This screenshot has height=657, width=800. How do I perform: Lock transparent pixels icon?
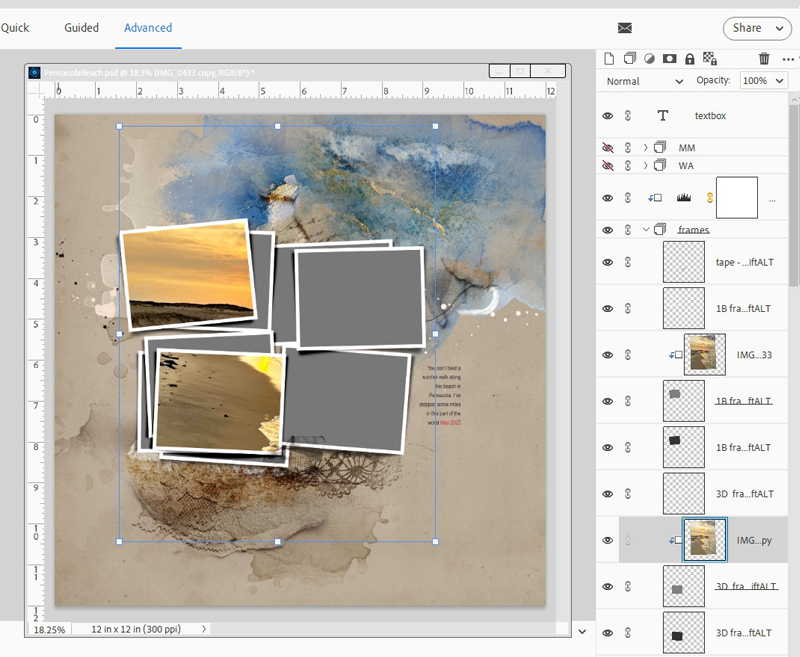pos(710,59)
